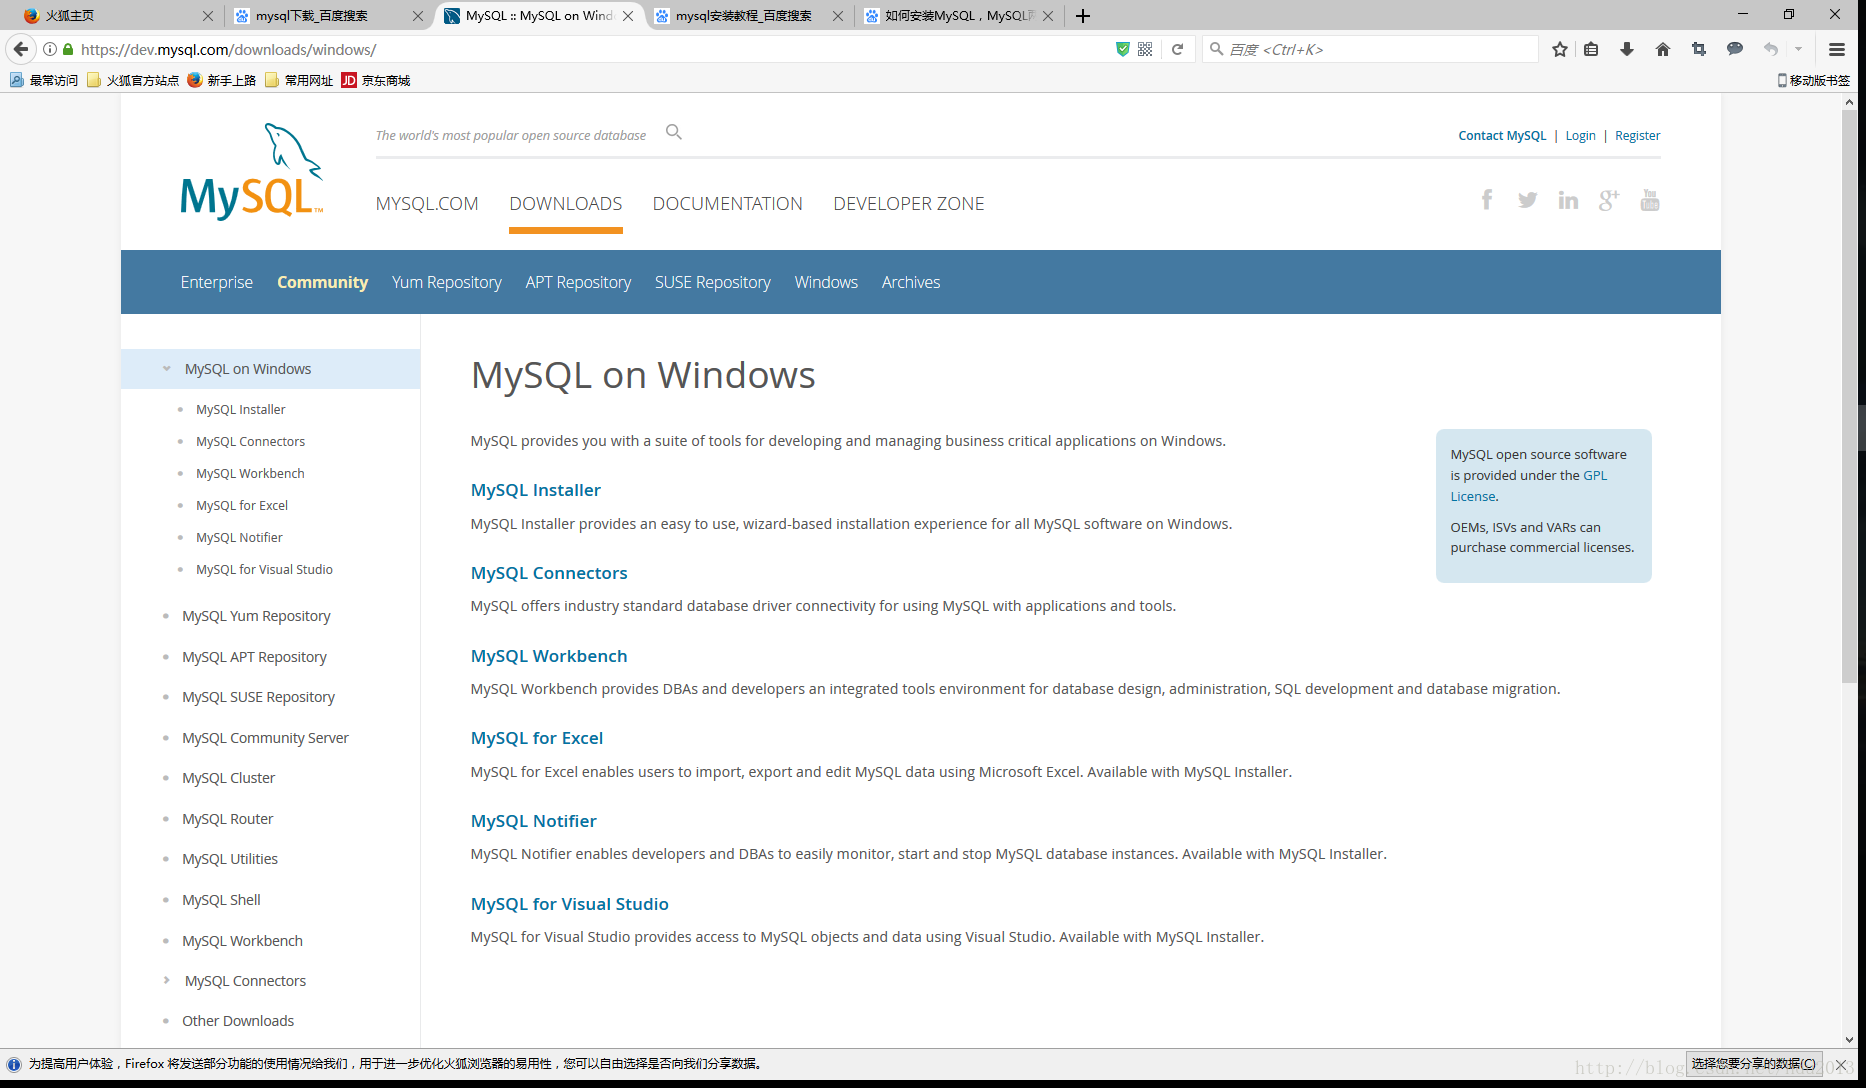This screenshot has width=1866, height=1088.
Task: Click the MySQL Installer heading link
Action: (x=535, y=490)
